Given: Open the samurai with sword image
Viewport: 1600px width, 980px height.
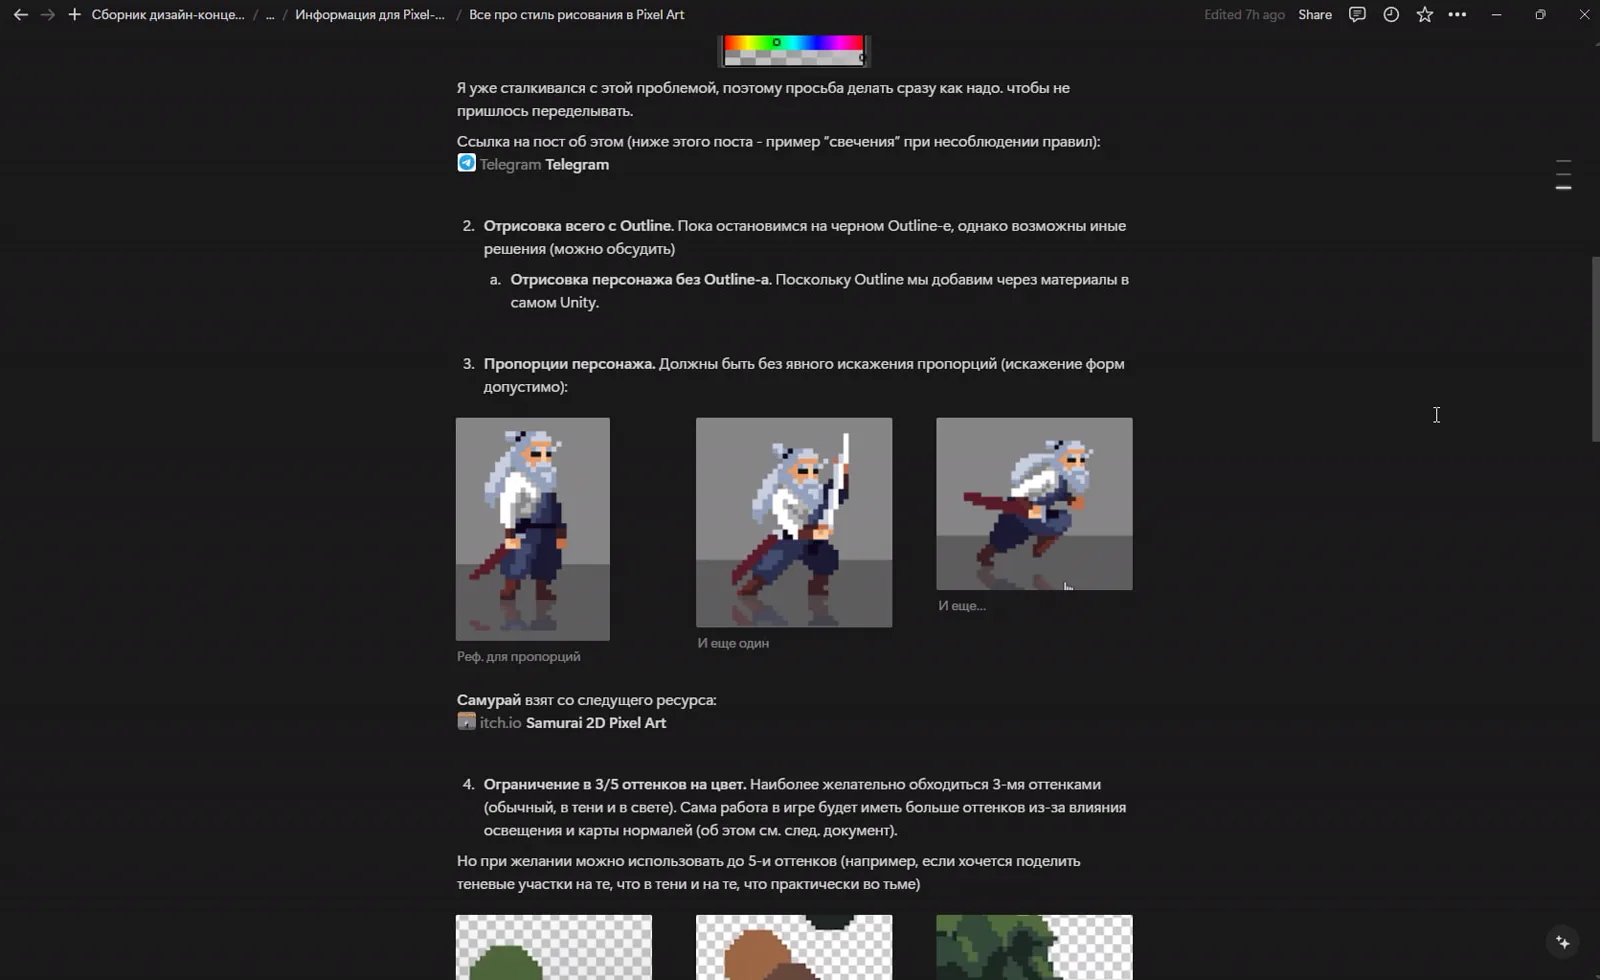Looking at the screenshot, I should [x=794, y=522].
